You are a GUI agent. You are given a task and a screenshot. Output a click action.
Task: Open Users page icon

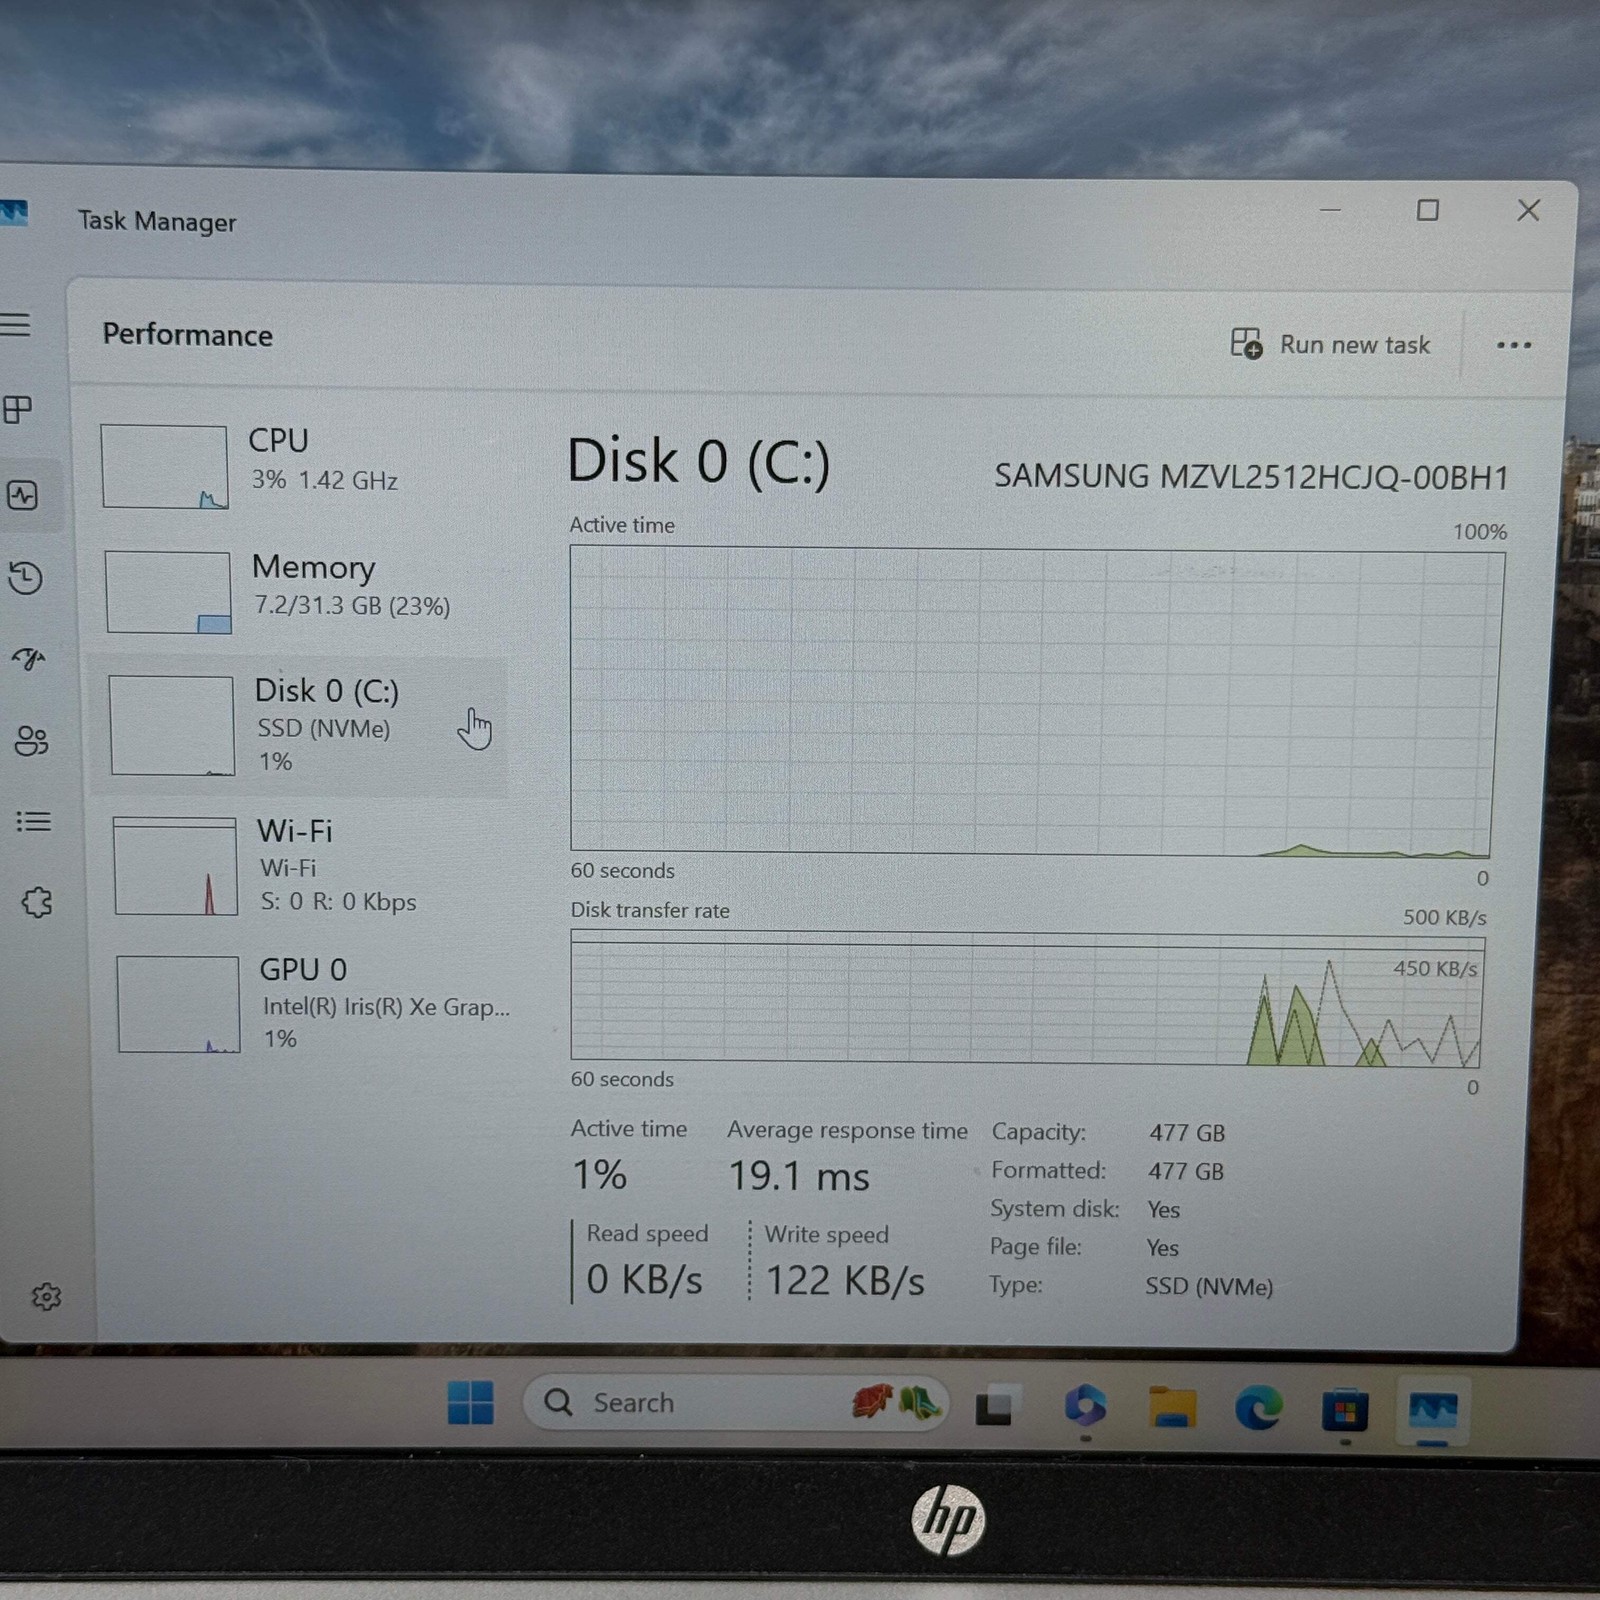tap(31, 741)
